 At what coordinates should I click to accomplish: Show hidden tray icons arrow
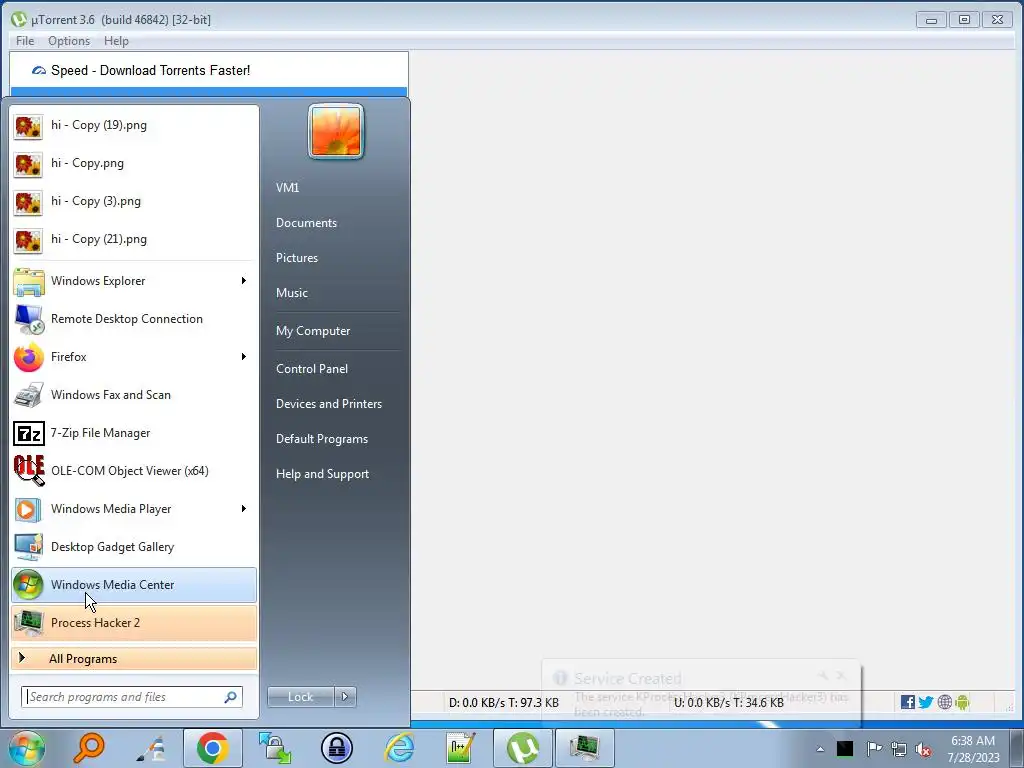click(820, 749)
